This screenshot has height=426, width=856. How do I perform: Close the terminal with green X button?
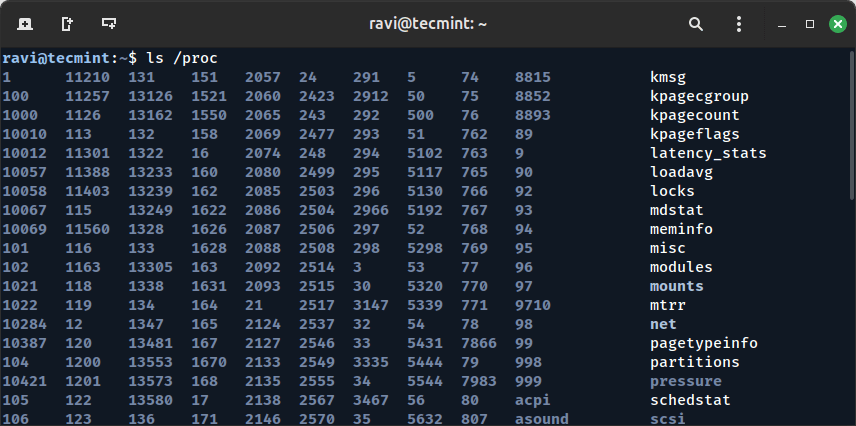tap(838, 24)
